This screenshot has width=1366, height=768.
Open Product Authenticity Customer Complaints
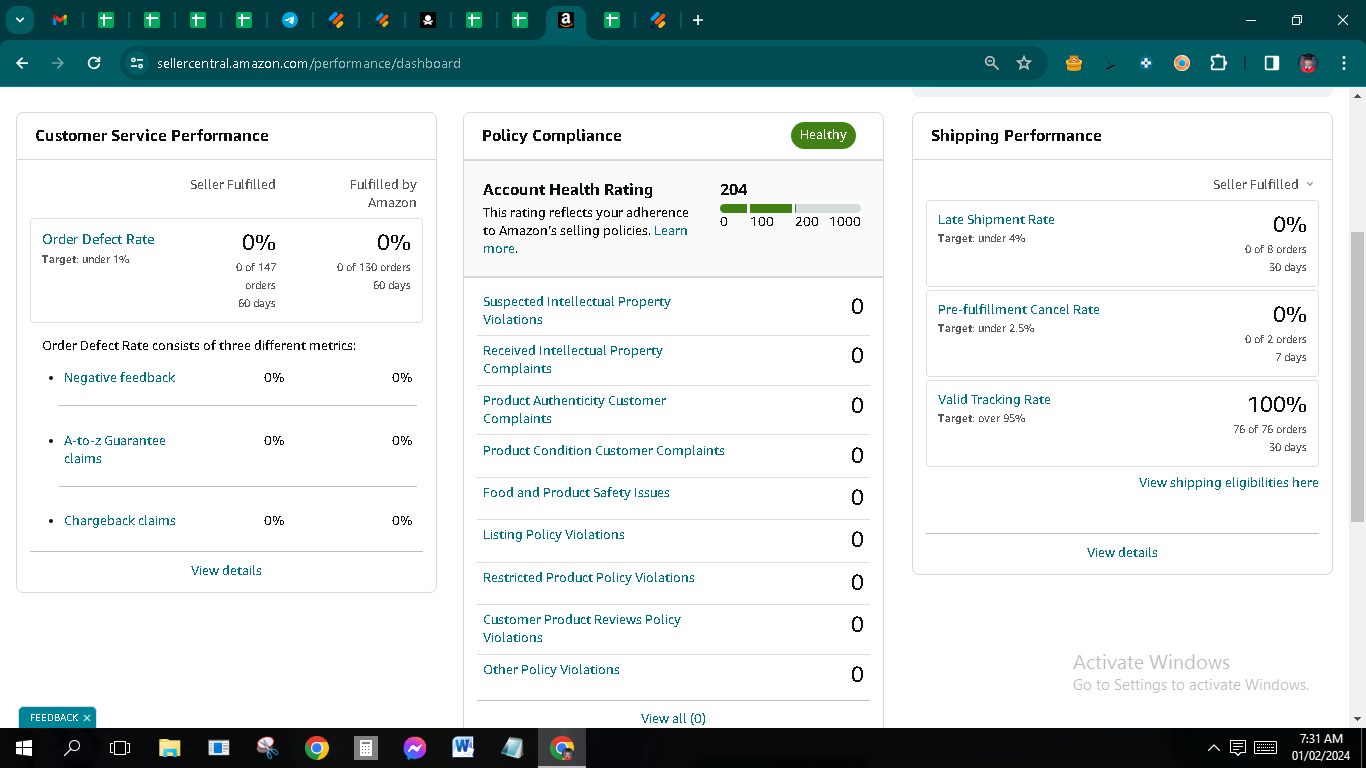pos(574,409)
